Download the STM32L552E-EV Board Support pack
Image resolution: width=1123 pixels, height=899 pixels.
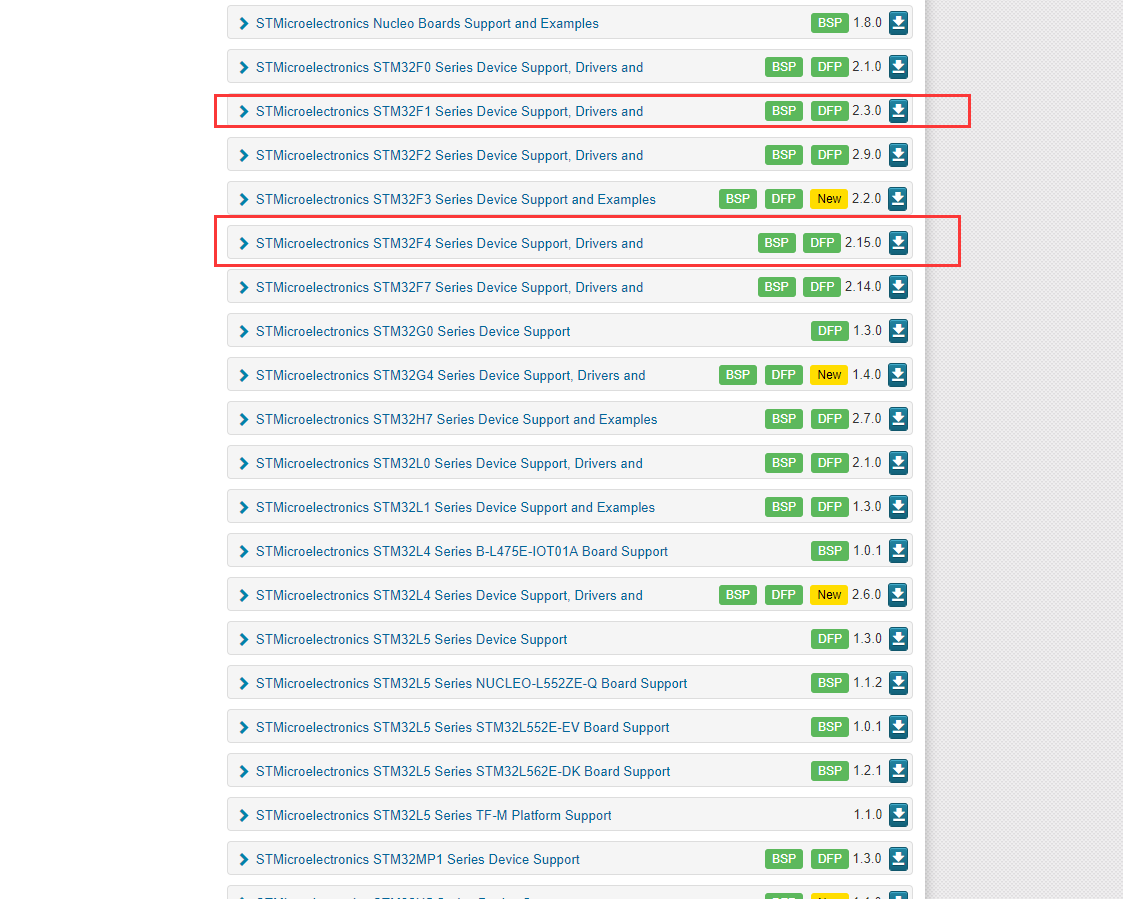coord(898,726)
